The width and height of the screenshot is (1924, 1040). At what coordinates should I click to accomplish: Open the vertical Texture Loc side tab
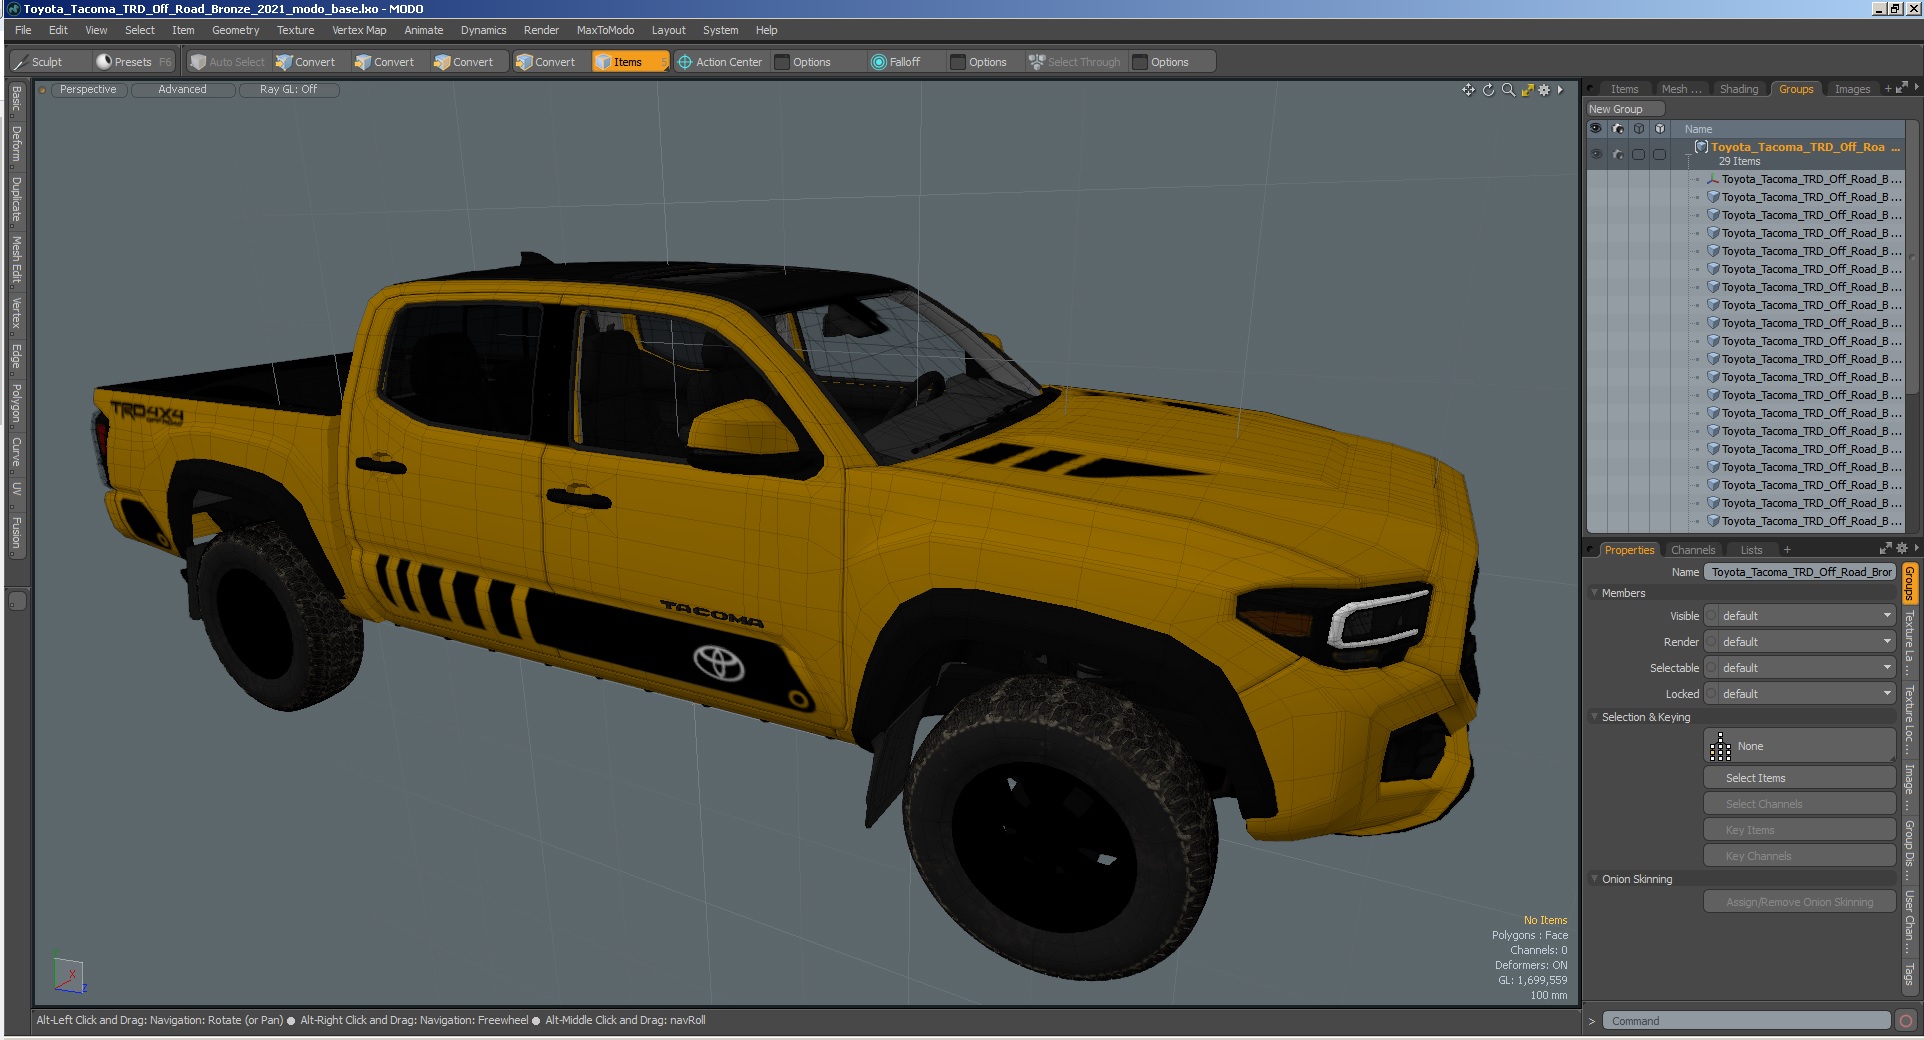1909,718
